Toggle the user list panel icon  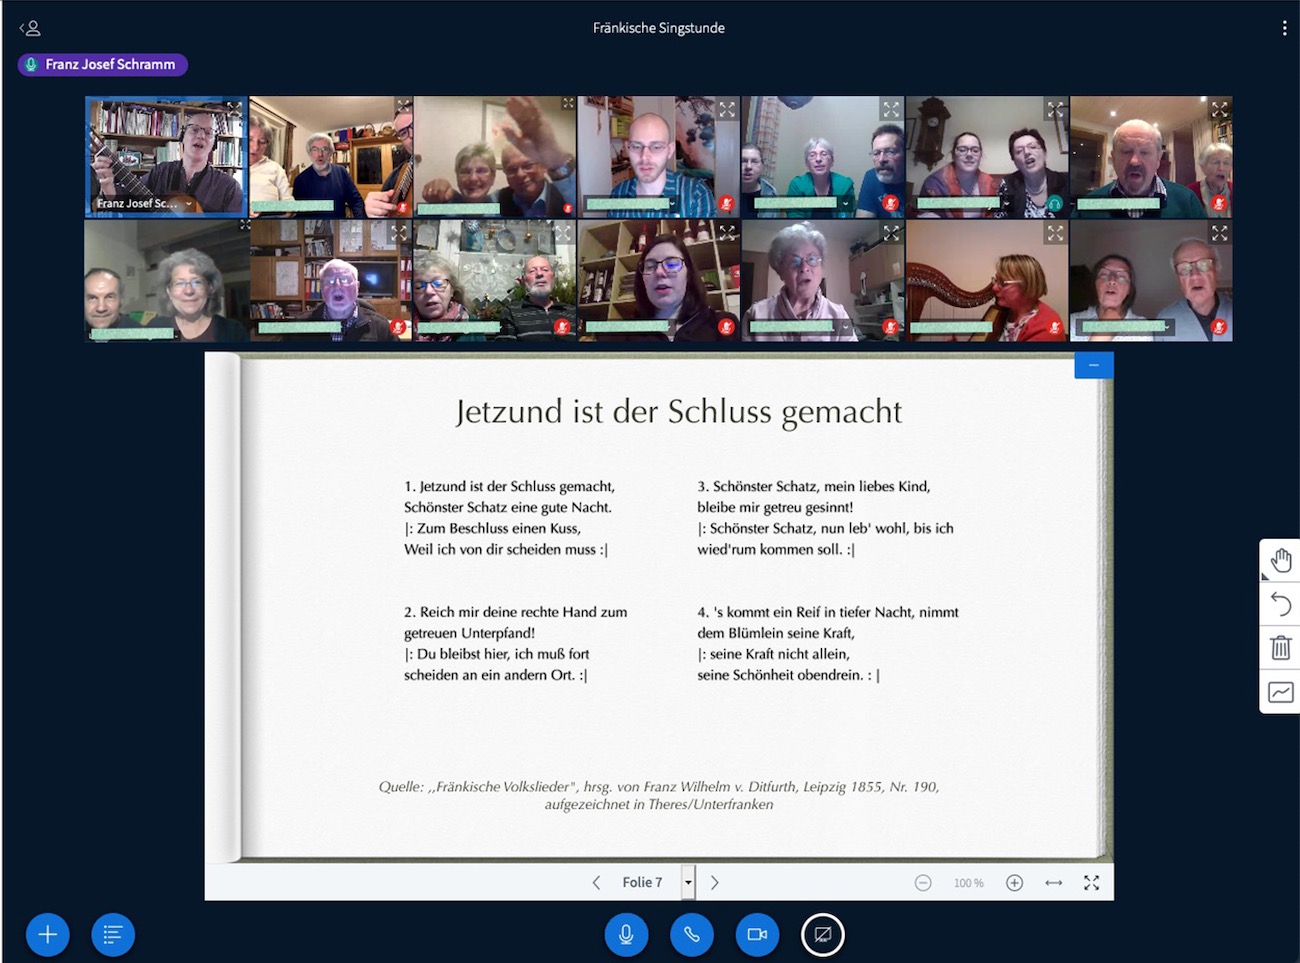[x=30, y=28]
